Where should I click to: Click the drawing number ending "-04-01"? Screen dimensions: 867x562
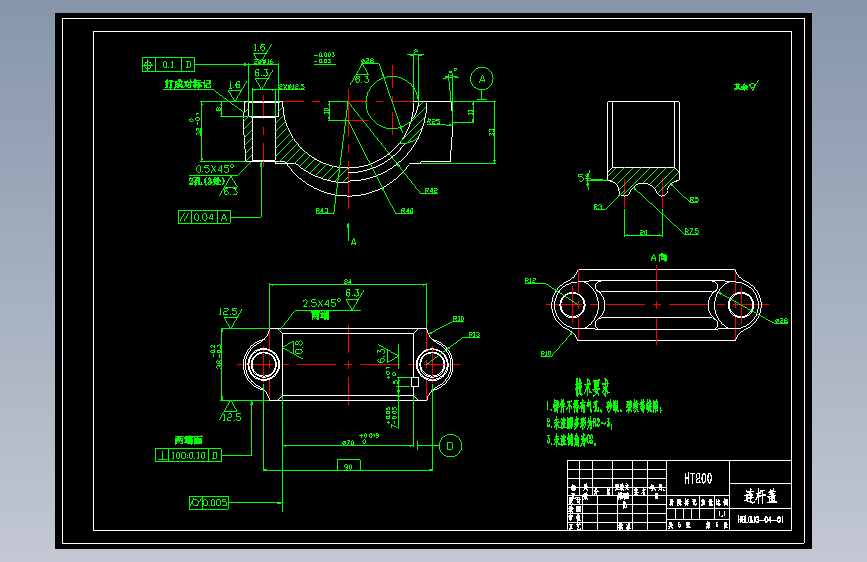(x=760, y=519)
